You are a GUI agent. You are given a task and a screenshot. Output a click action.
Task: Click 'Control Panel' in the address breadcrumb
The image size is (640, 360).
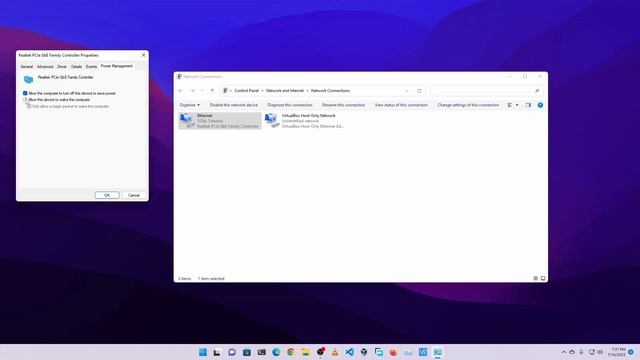247,91
